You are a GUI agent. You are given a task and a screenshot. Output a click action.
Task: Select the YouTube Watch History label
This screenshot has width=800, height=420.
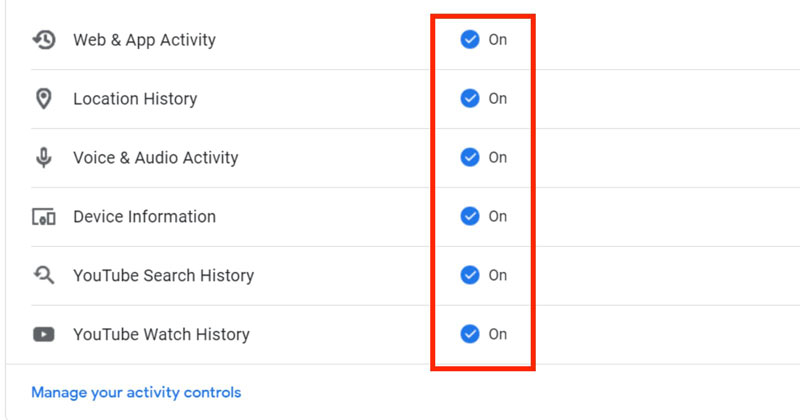pyautogui.click(x=161, y=334)
